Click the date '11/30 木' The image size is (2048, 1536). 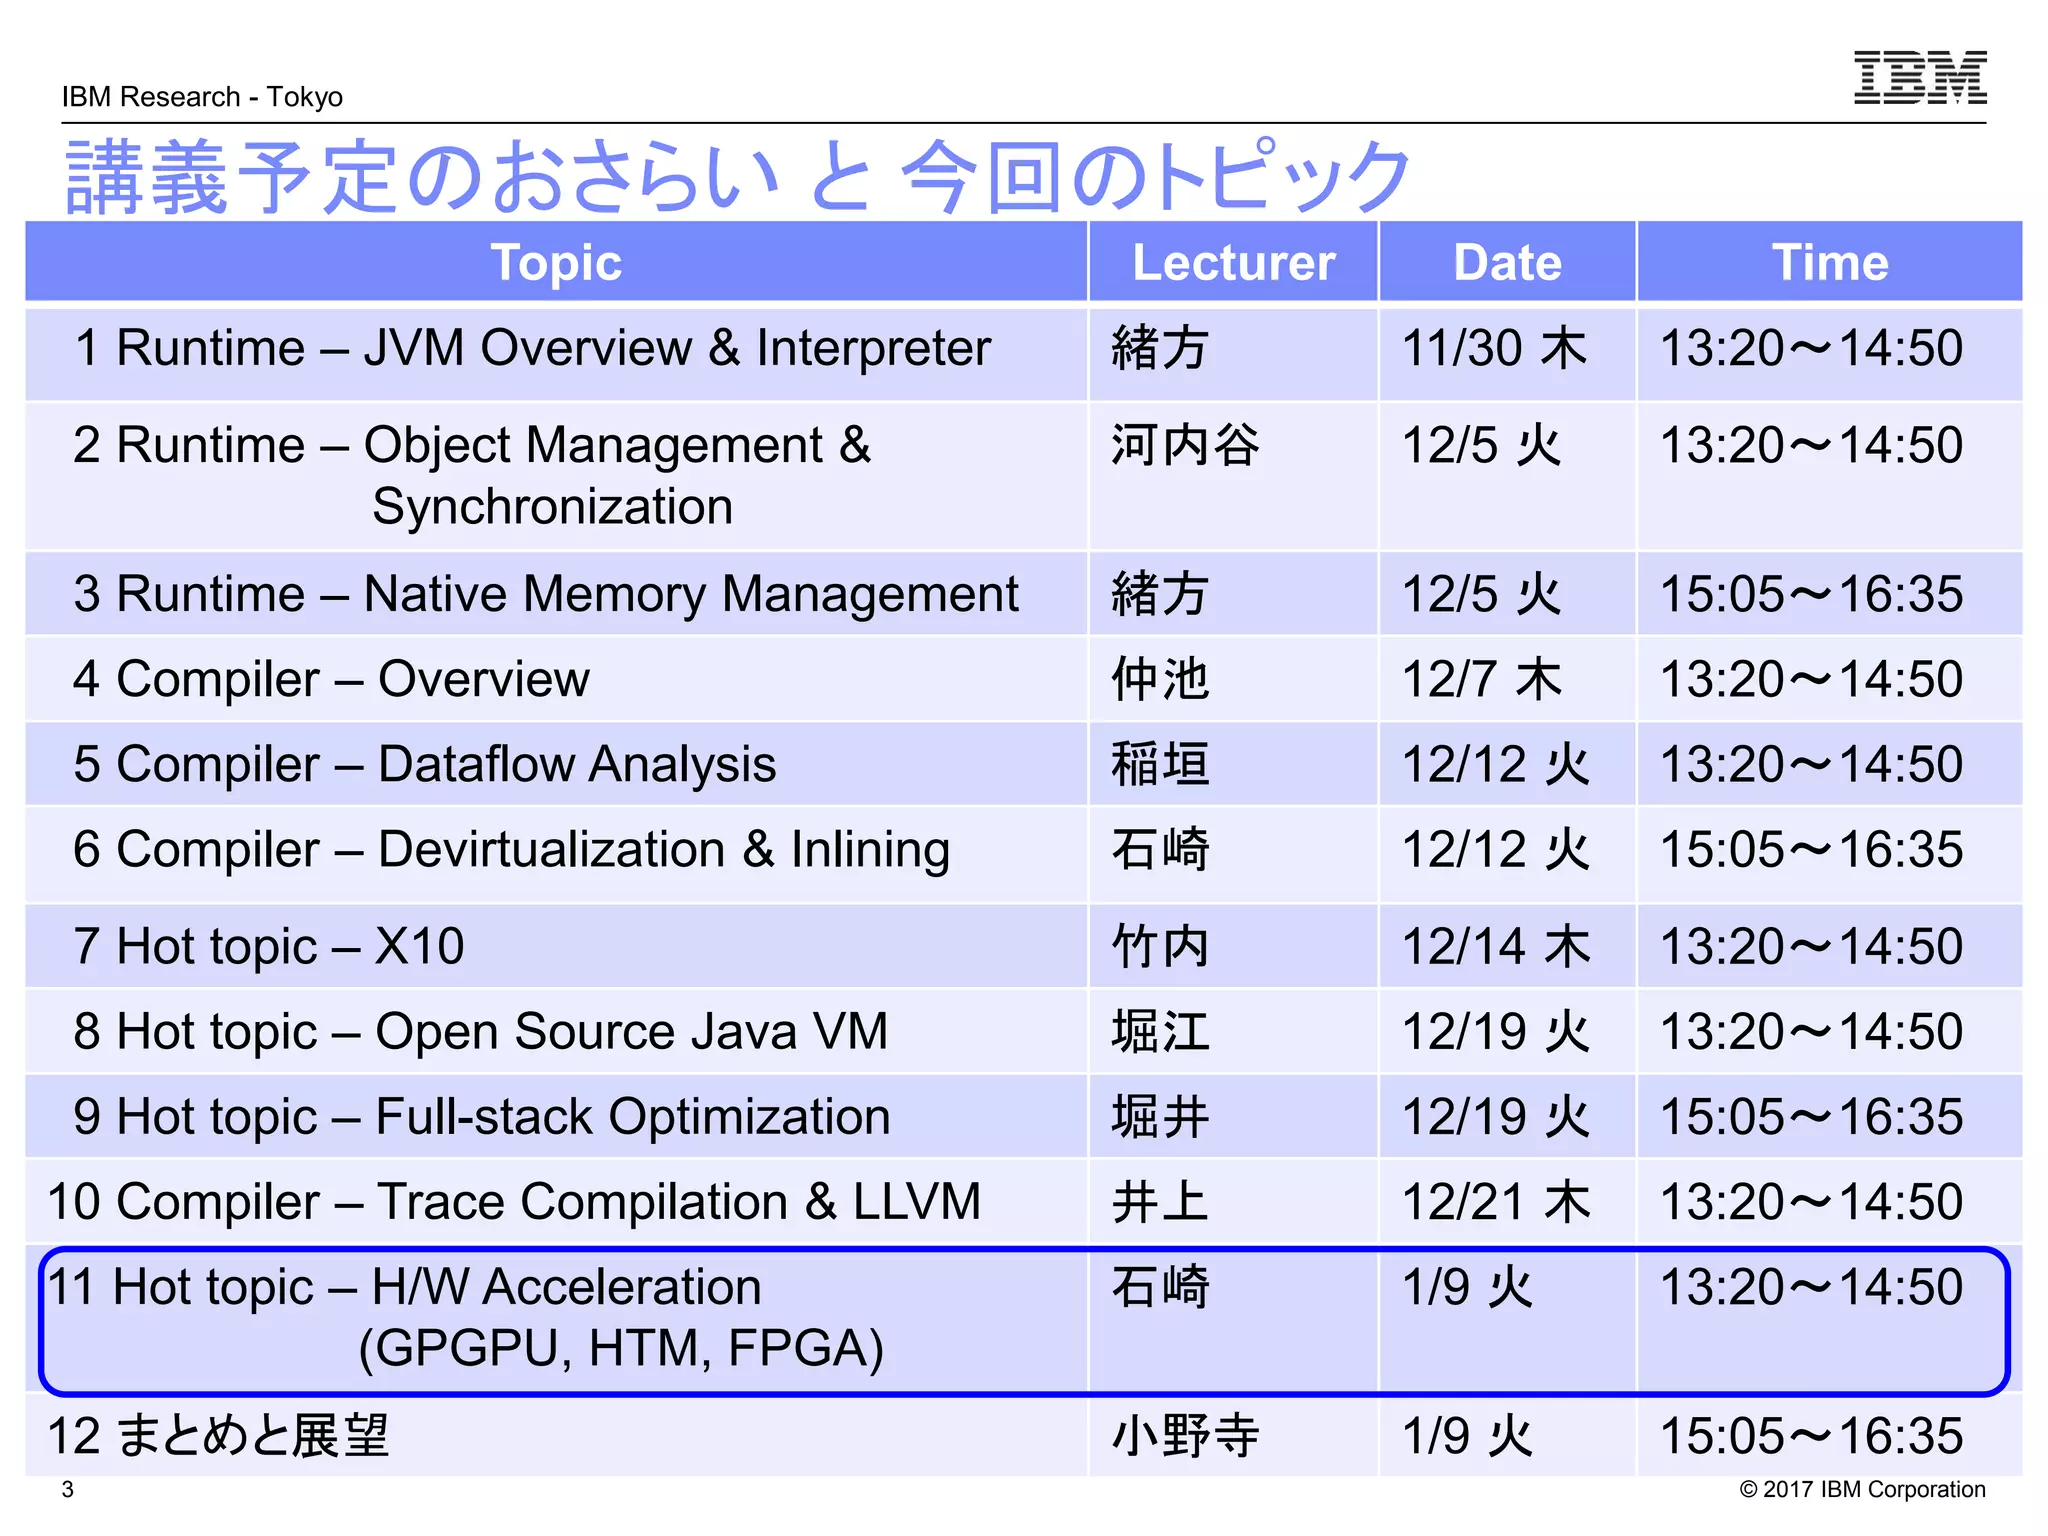click(1495, 349)
